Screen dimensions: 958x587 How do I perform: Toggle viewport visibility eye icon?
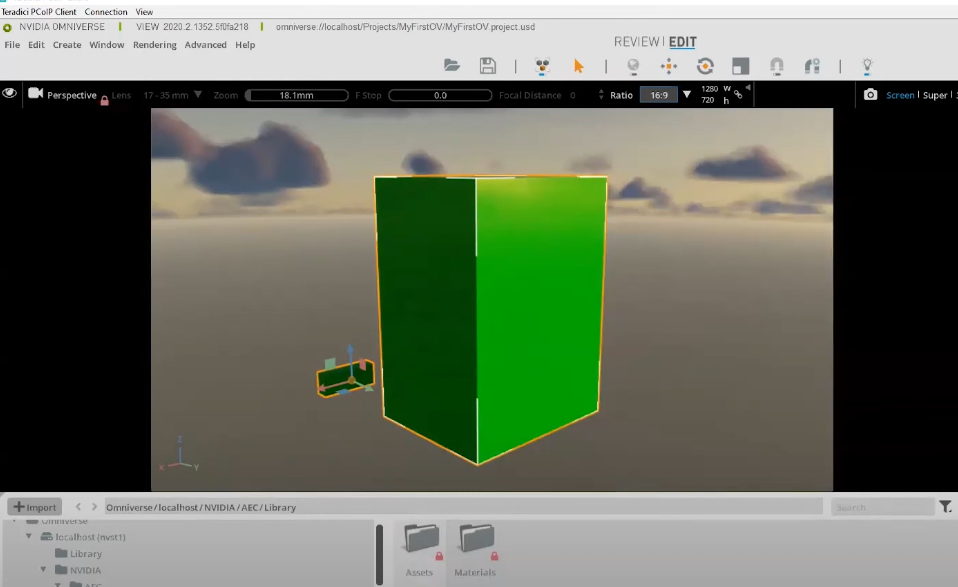pyautogui.click(x=9, y=93)
